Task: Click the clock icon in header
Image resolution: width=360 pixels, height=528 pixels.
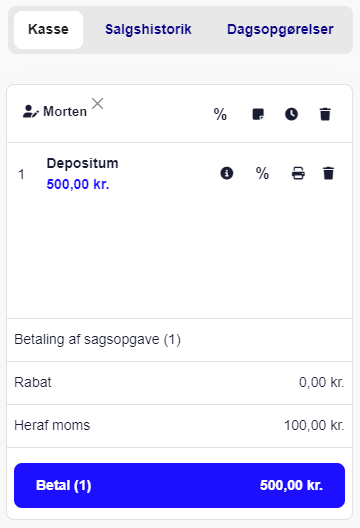Action: click(291, 114)
